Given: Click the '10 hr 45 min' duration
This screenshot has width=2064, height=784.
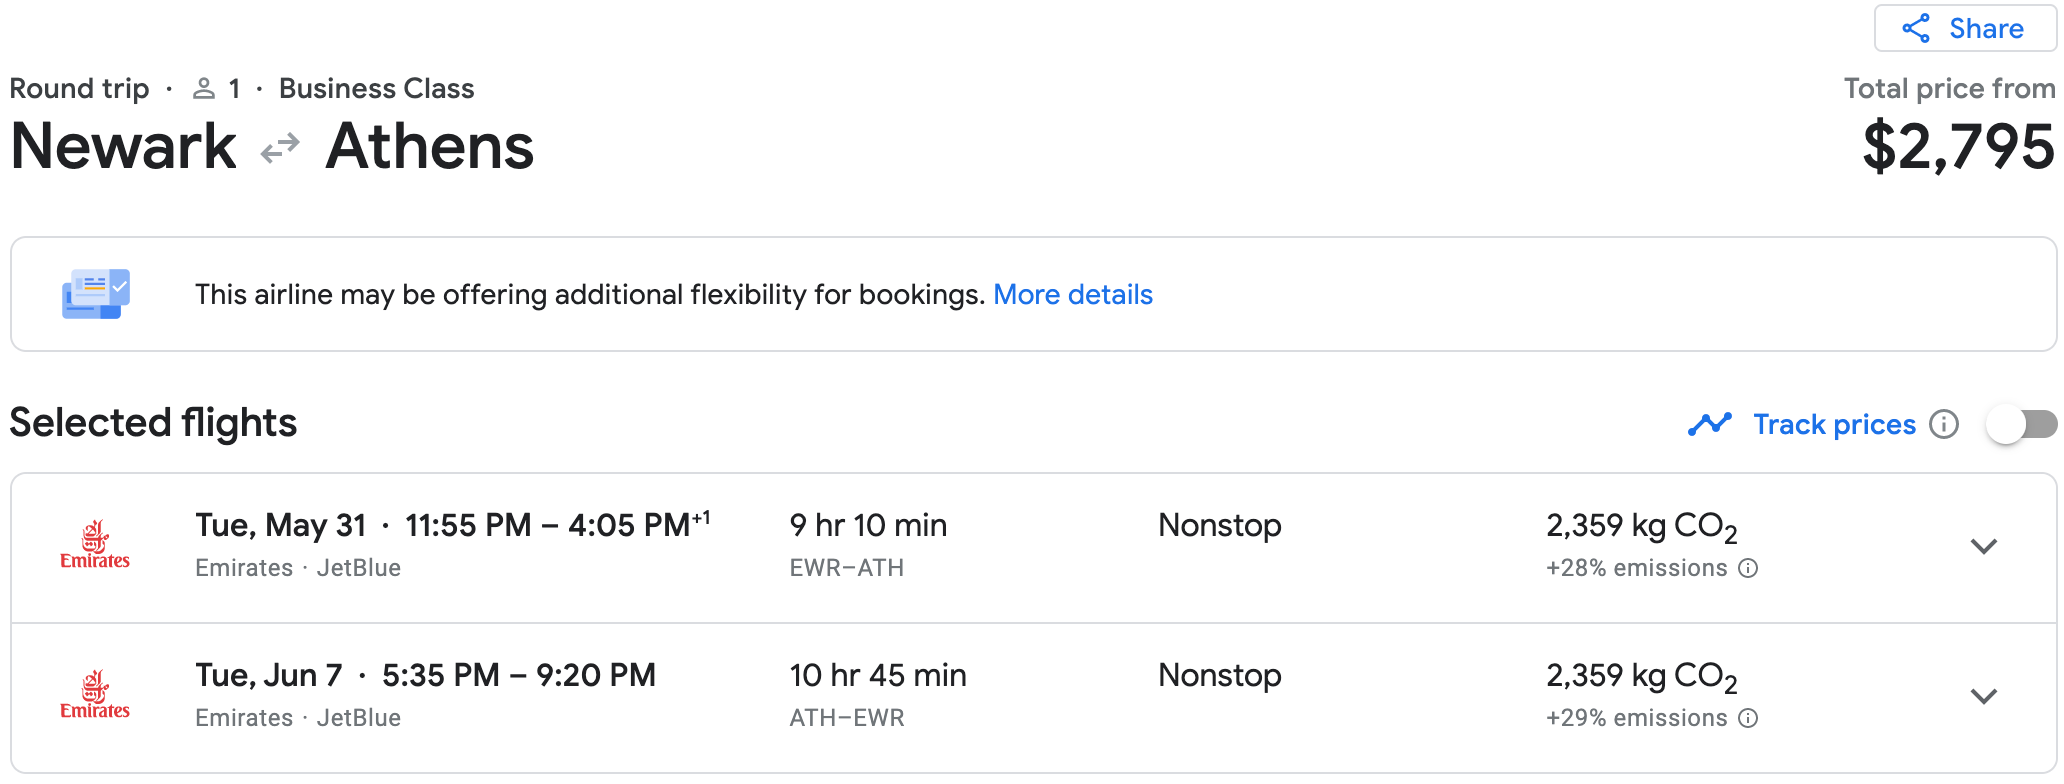Looking at the screenshot, I should pos(878,675).
